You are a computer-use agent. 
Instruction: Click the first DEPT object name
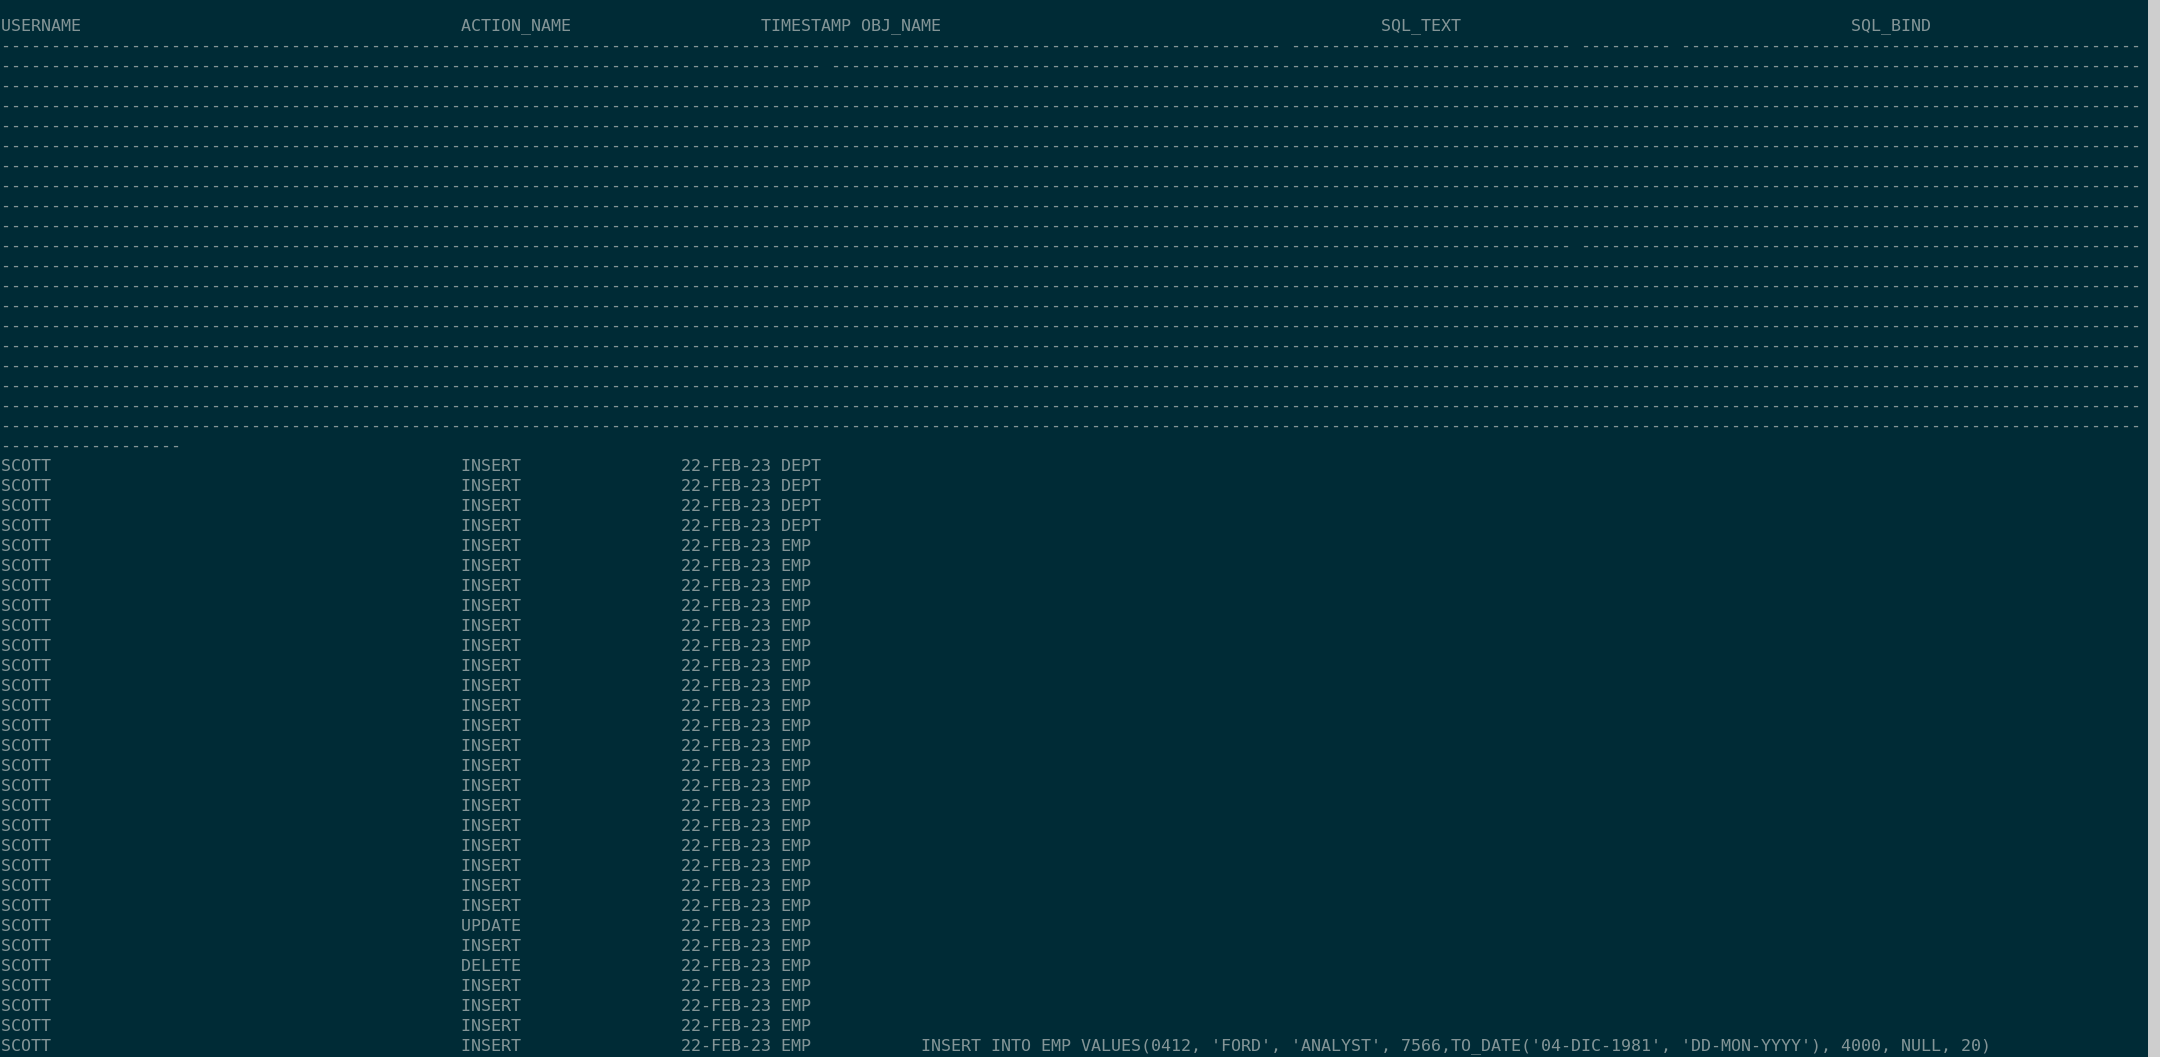coord(800,465)
